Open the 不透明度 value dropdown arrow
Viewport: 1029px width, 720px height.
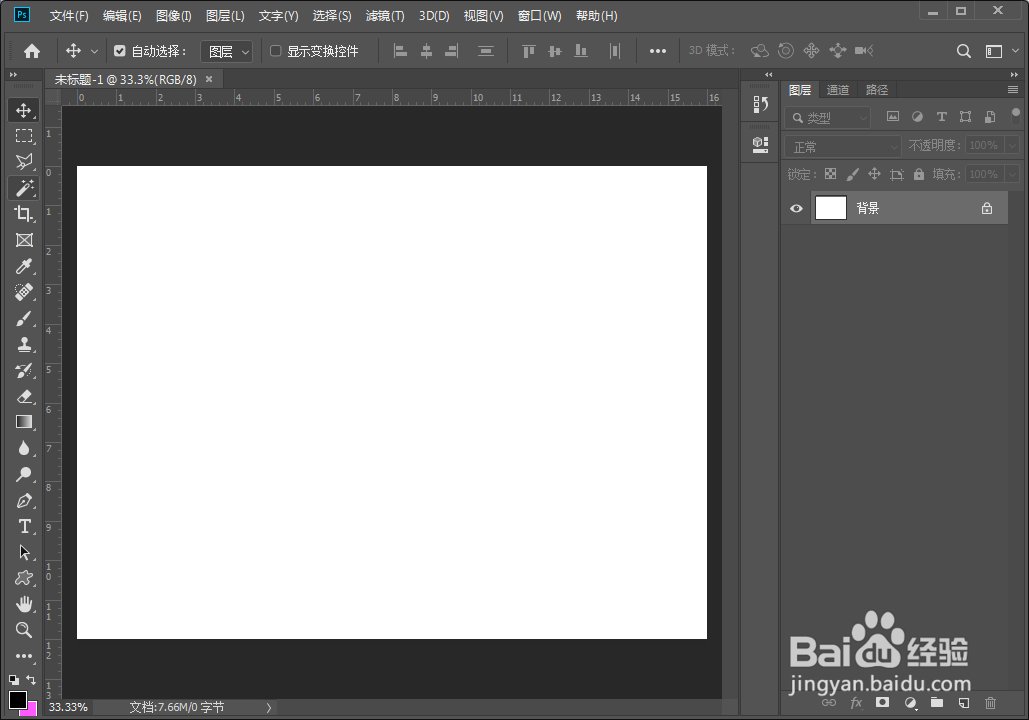coord(1013,146)
